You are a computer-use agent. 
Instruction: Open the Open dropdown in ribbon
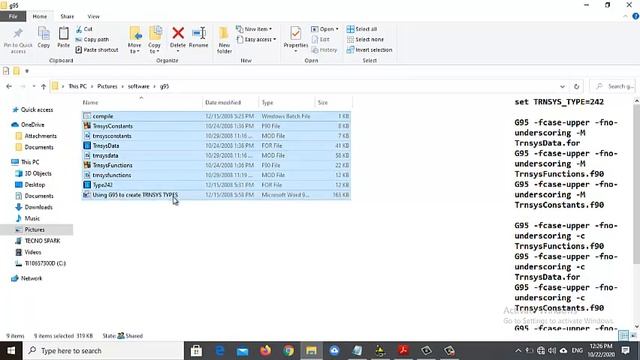coord(325,29)
